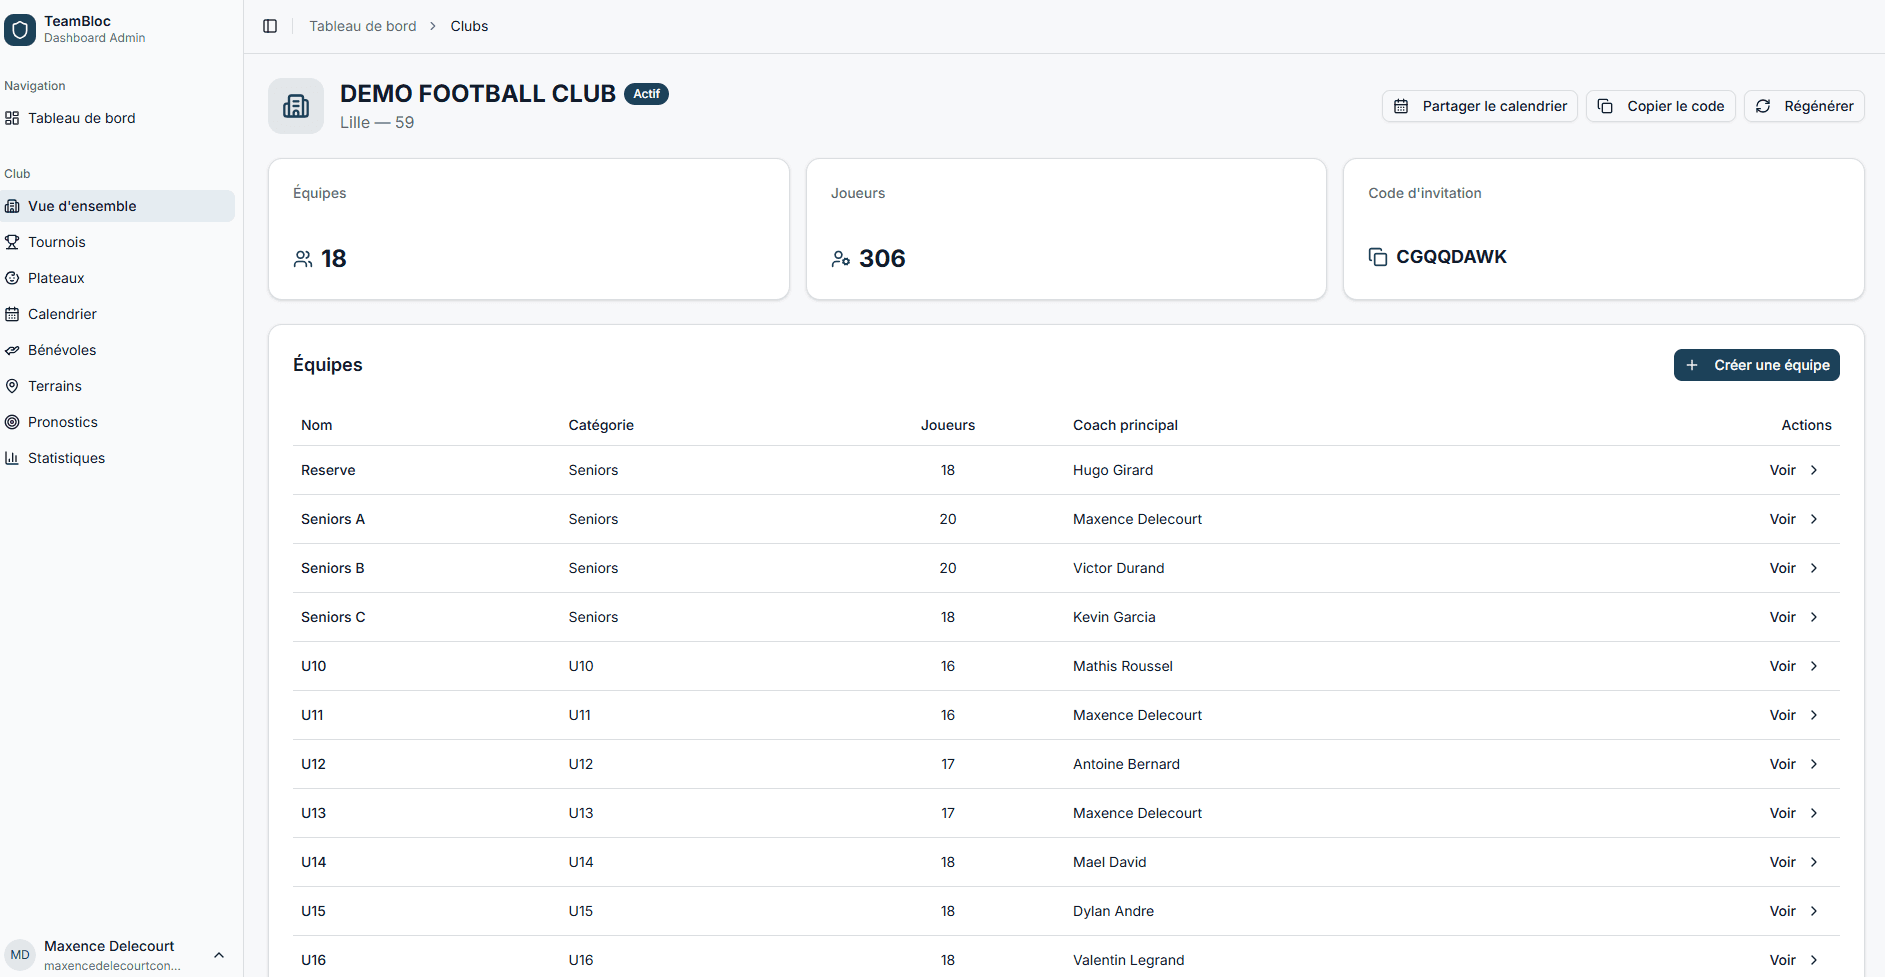Go to Calendrier in sidebar

pos(62,314)
